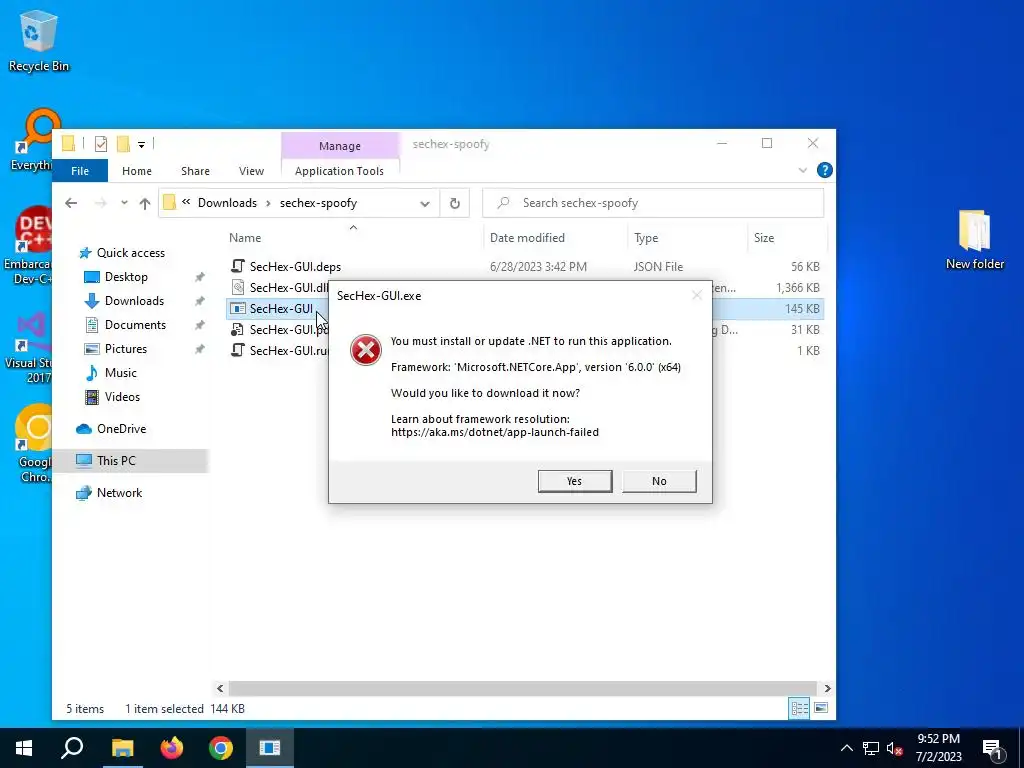The height and width of the screenshot is (768, 1024).
Task: Select the SecHex-GUI.runtimeconfig file row
Action: (278, 350)
